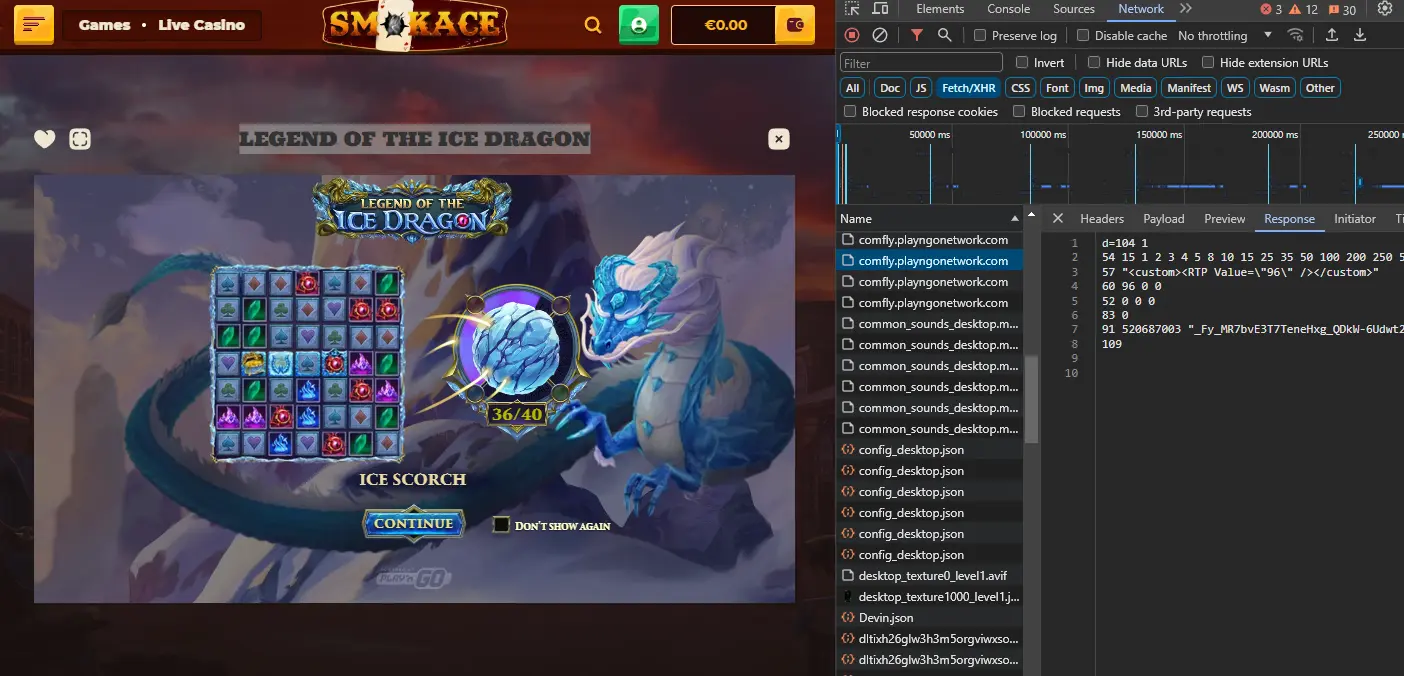
Task: Open the Preview tab
Action: click(1225, 218)
